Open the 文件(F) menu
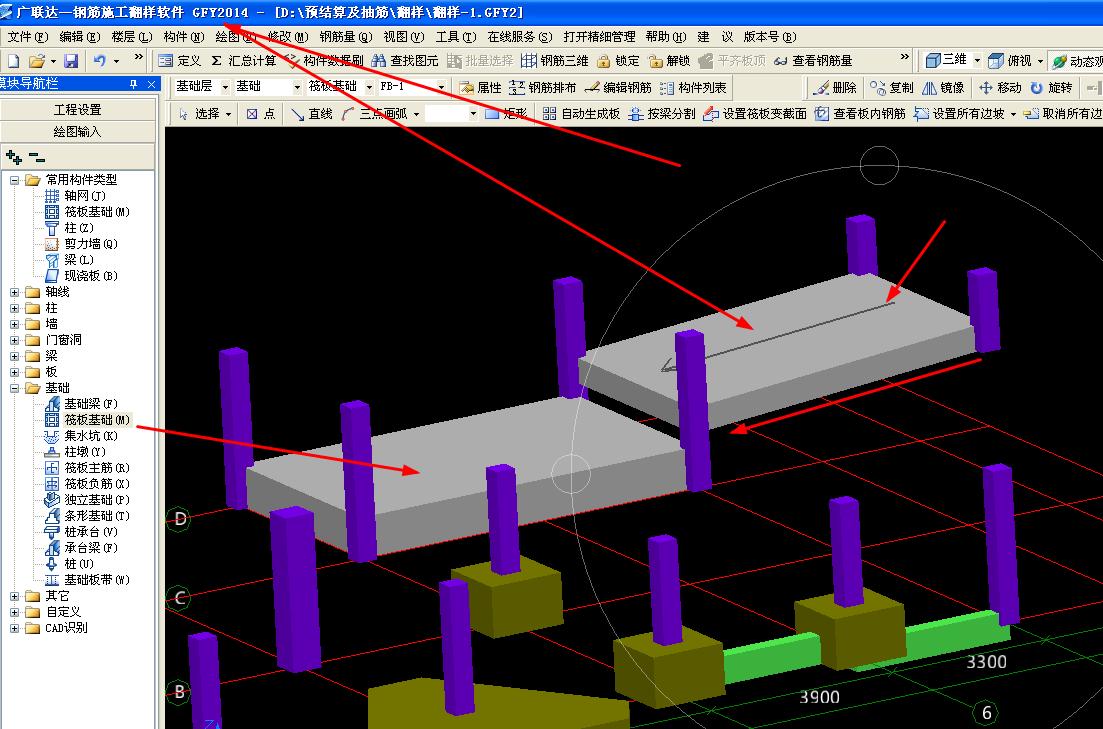 point(27,37)
